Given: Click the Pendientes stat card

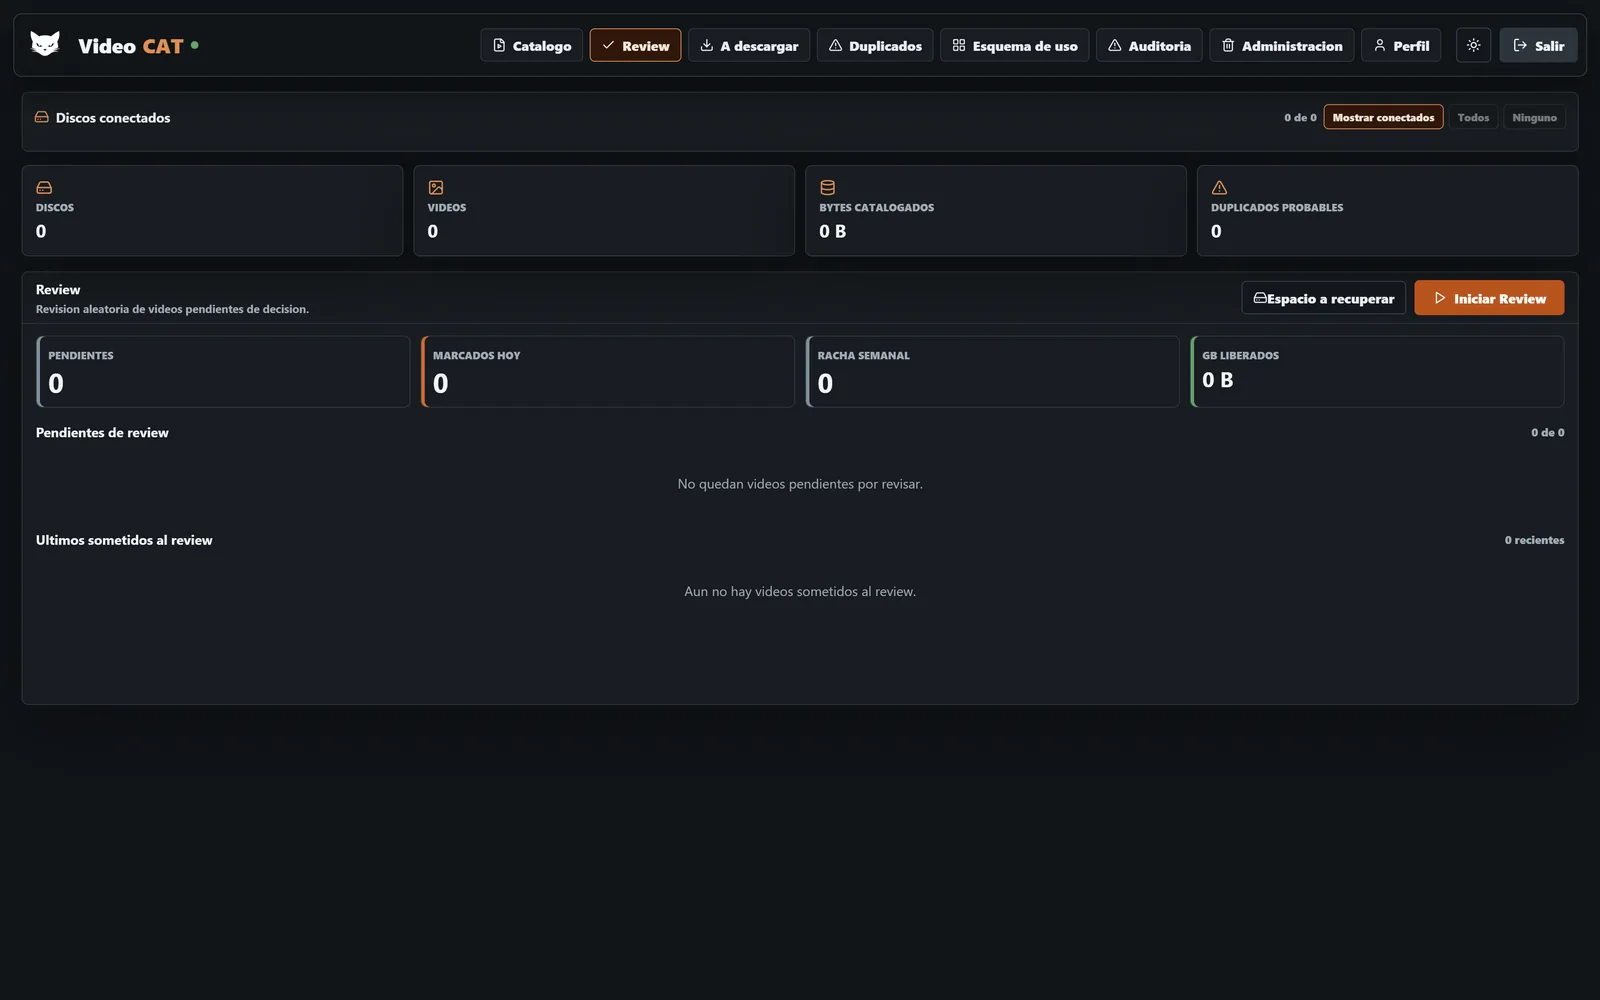Looking at the screenshot, I should coord(223,371).
